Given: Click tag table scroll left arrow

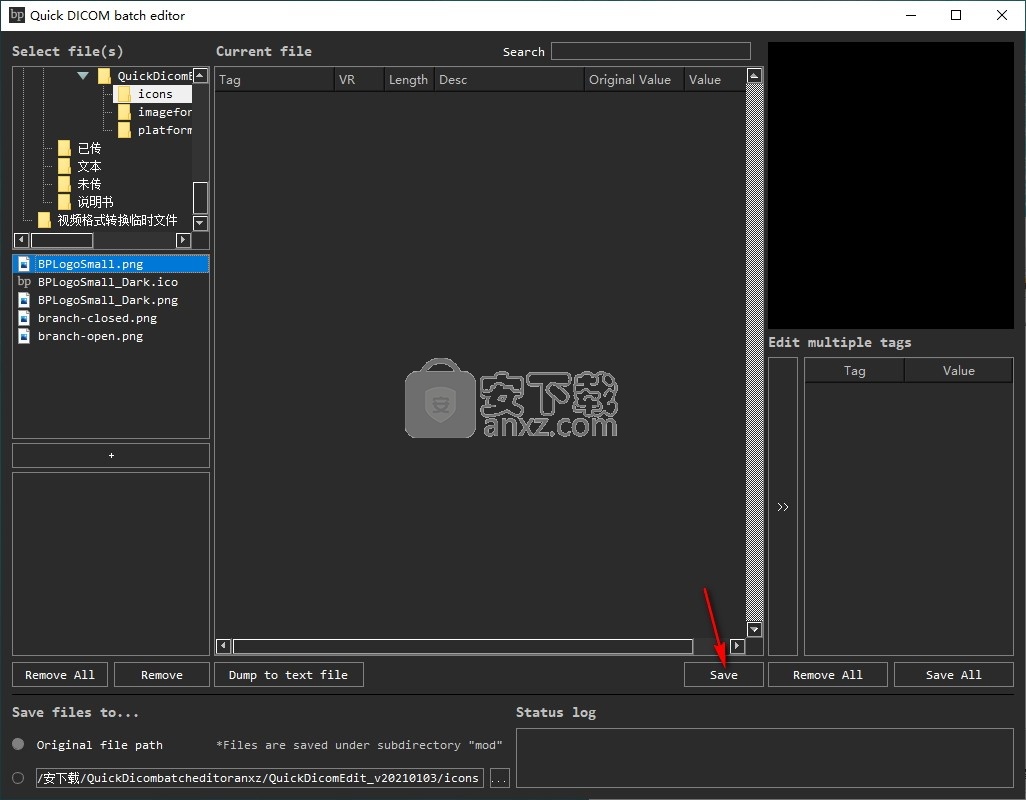Looking at the screenshot, I should click(x=223, y=646).
